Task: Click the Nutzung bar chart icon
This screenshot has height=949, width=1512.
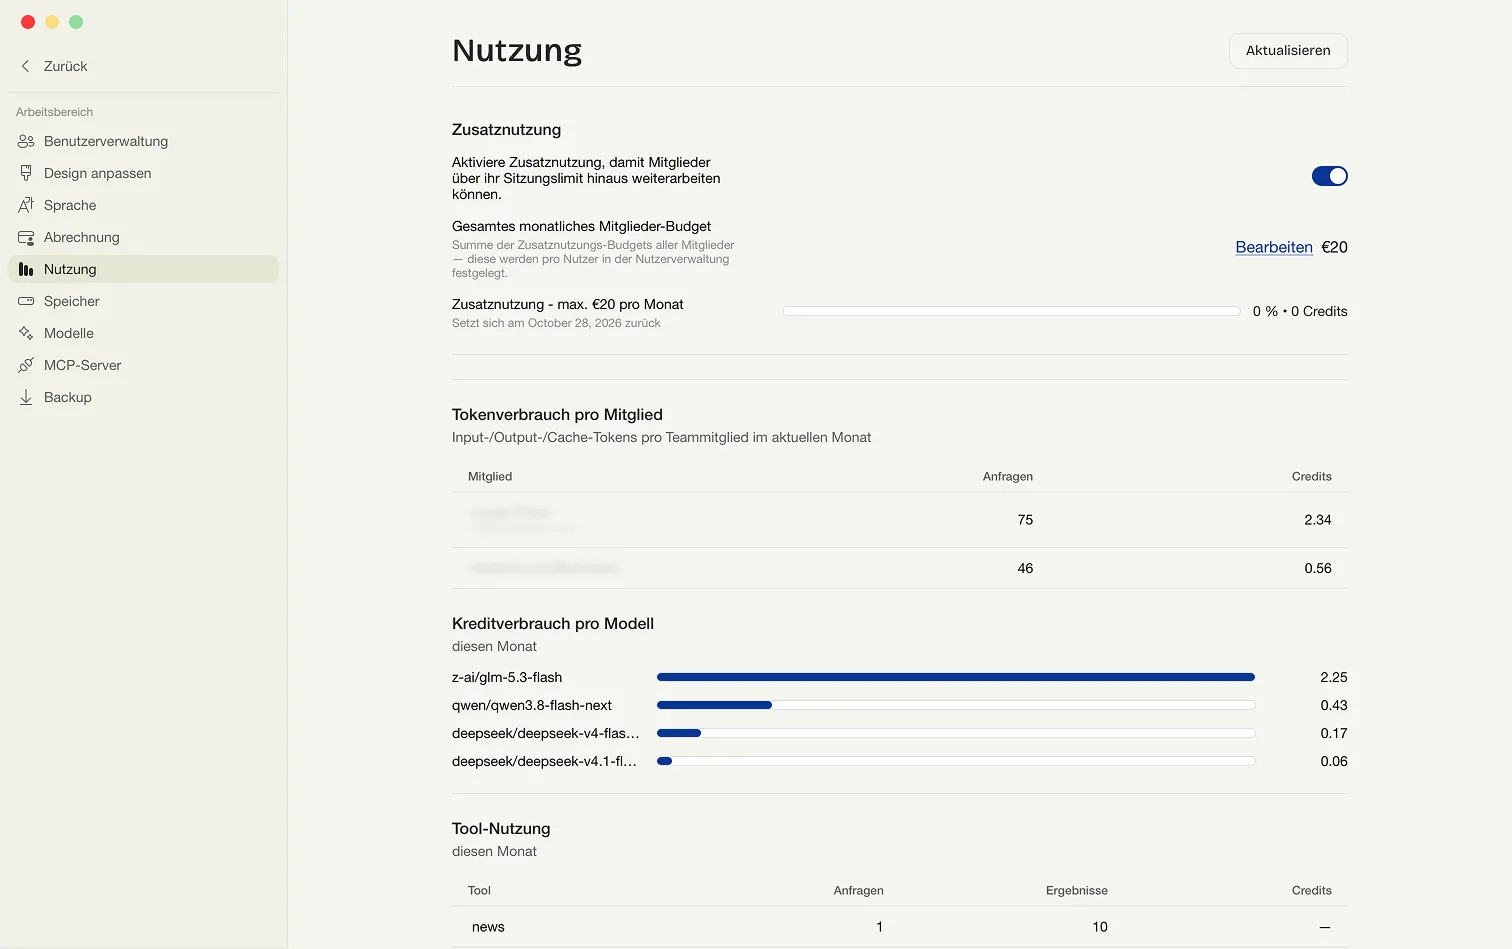Action: (x=26, y=269)
